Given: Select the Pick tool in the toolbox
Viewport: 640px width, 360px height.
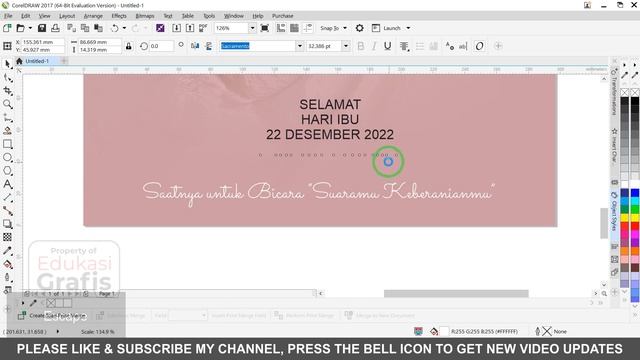Looking at the screenshot, I should (7, 64).
